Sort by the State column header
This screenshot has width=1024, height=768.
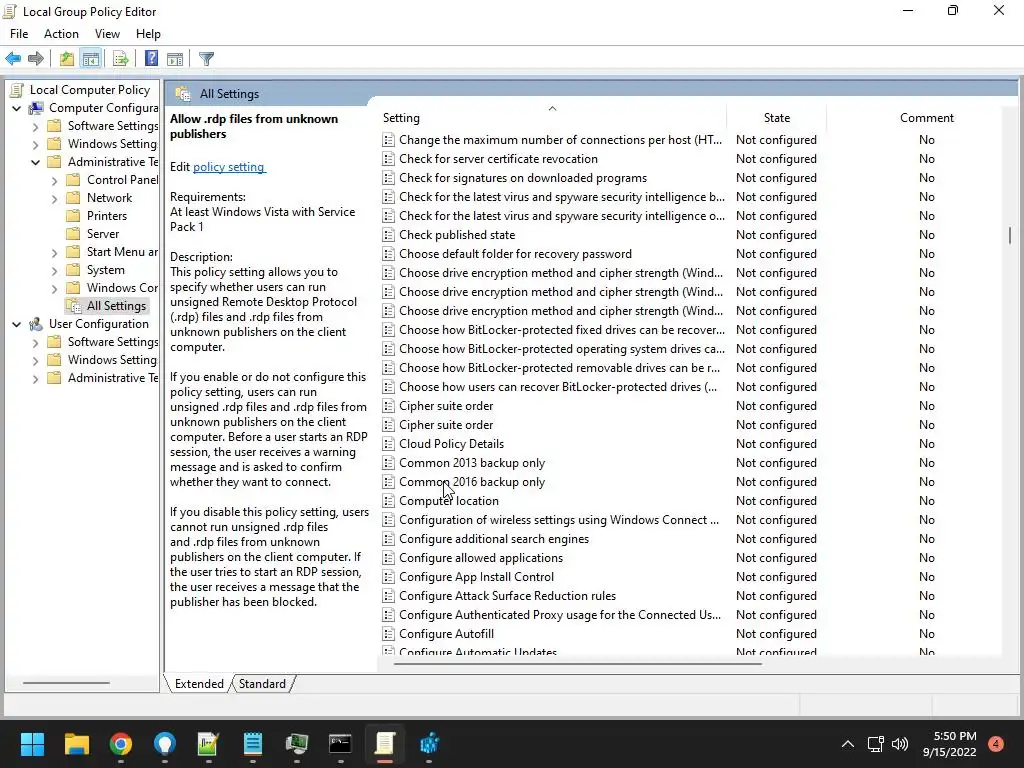(x=776, y=118)
